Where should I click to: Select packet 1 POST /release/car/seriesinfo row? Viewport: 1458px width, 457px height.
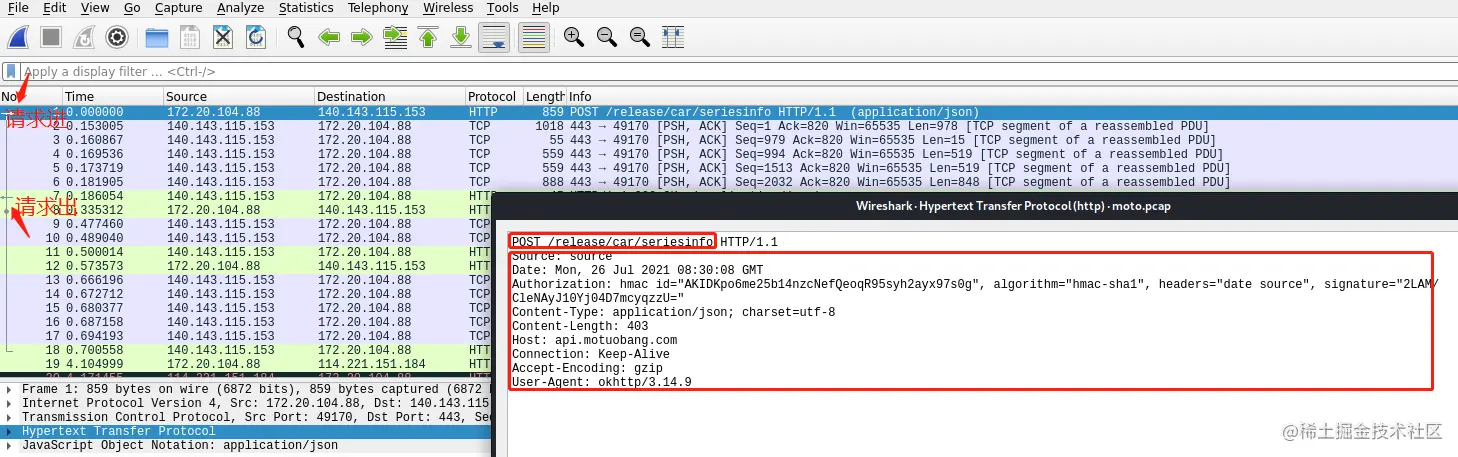(x=728, y=112)
